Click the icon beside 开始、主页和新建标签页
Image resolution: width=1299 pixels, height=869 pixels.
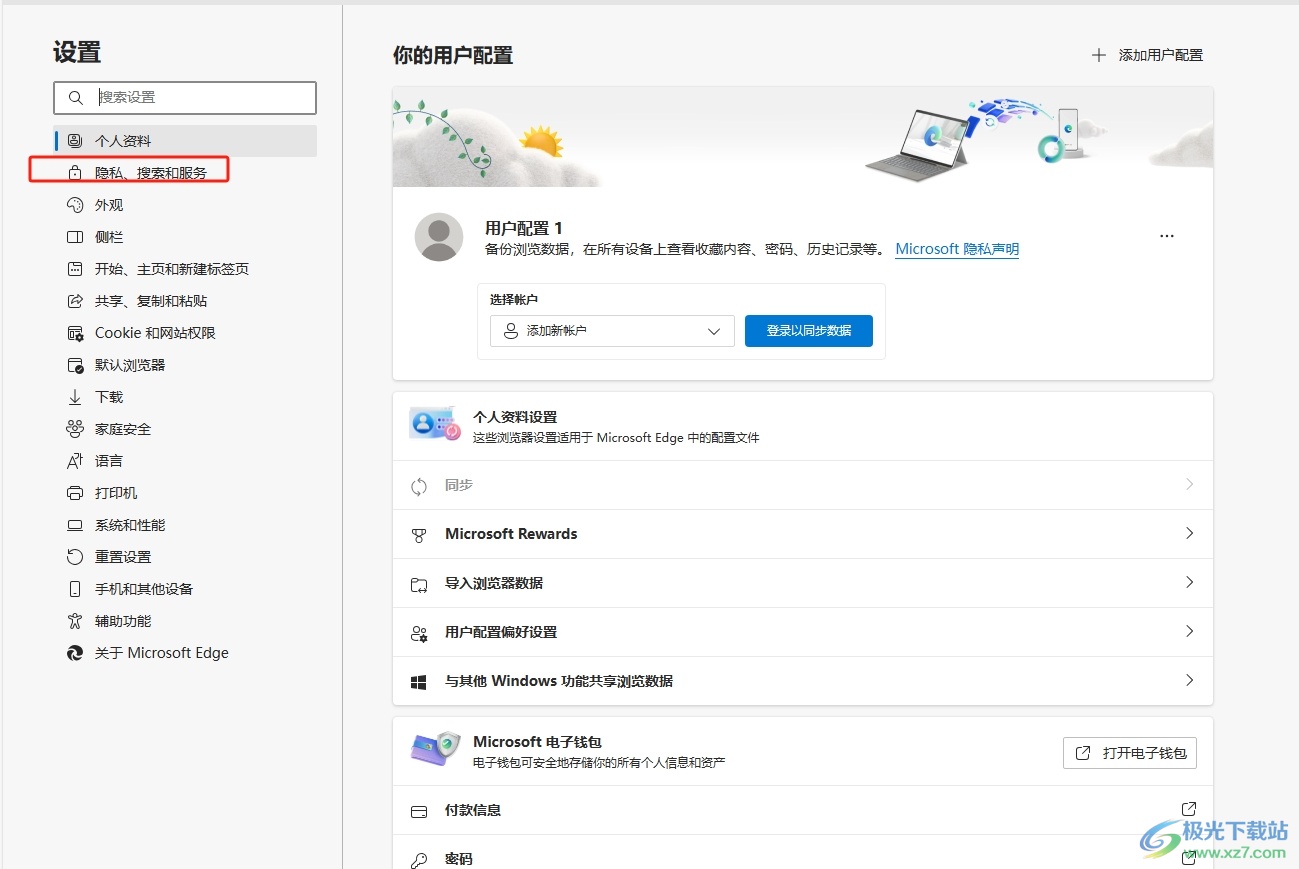pyautogui.click(x=74, y=269)
